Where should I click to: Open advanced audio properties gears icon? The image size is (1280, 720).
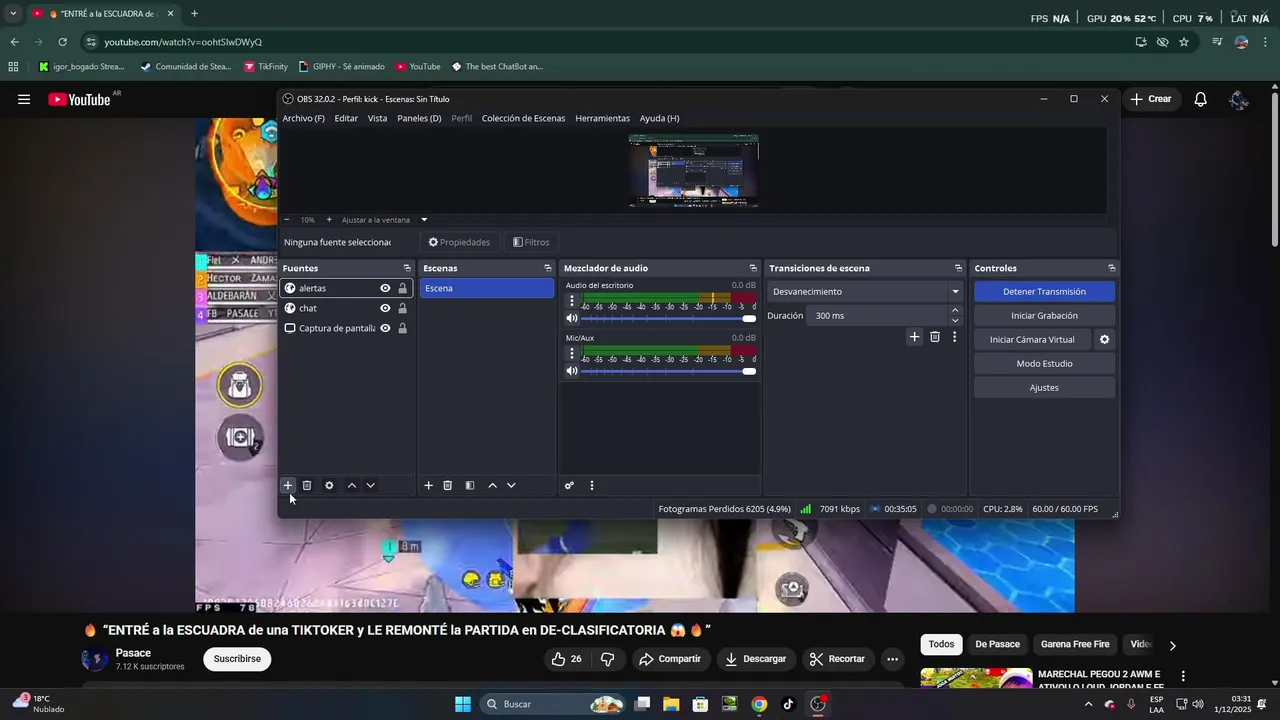tap(569, 485)
